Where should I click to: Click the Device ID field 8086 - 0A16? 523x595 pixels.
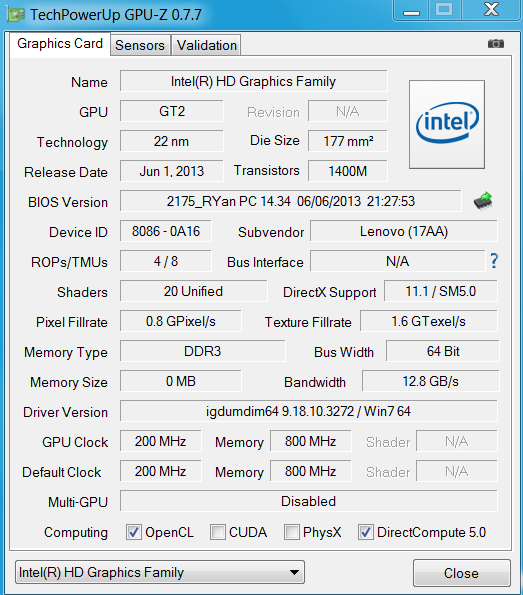(166, 231)
